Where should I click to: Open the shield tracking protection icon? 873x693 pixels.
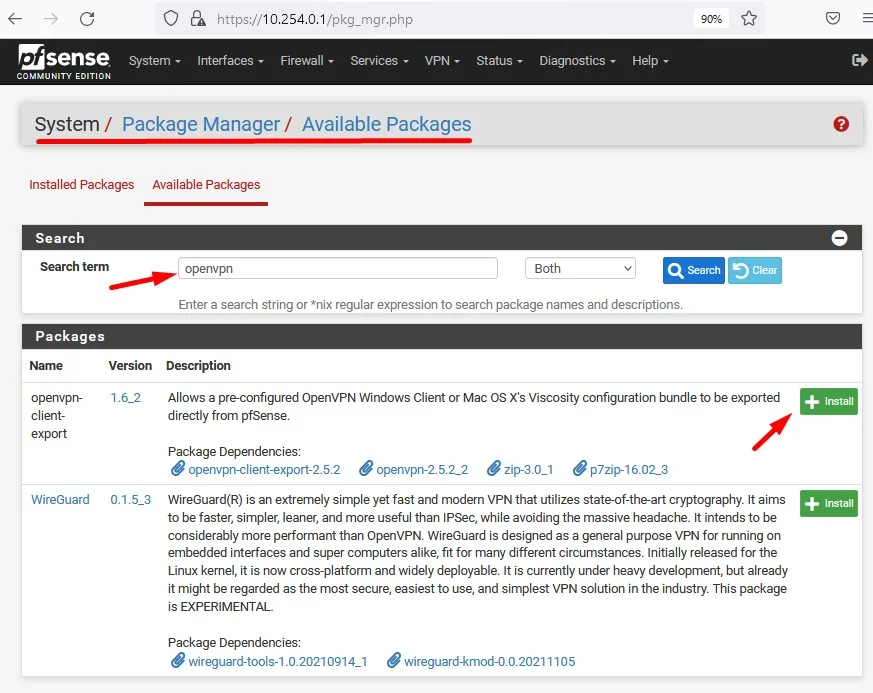[x=171, y=19]
